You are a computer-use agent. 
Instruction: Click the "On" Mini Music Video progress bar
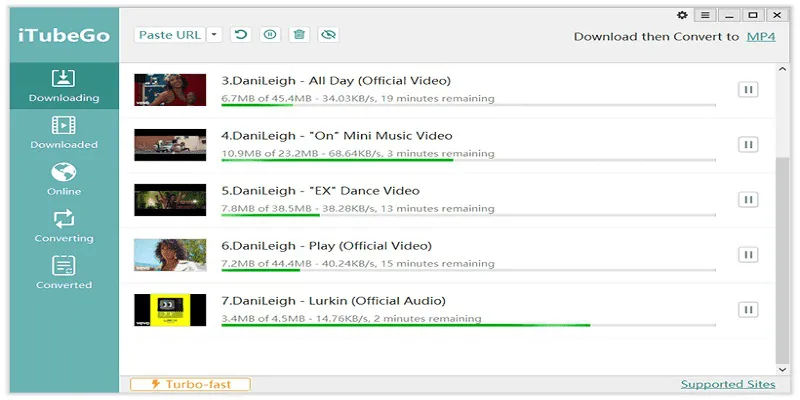(x=468, y=160)
